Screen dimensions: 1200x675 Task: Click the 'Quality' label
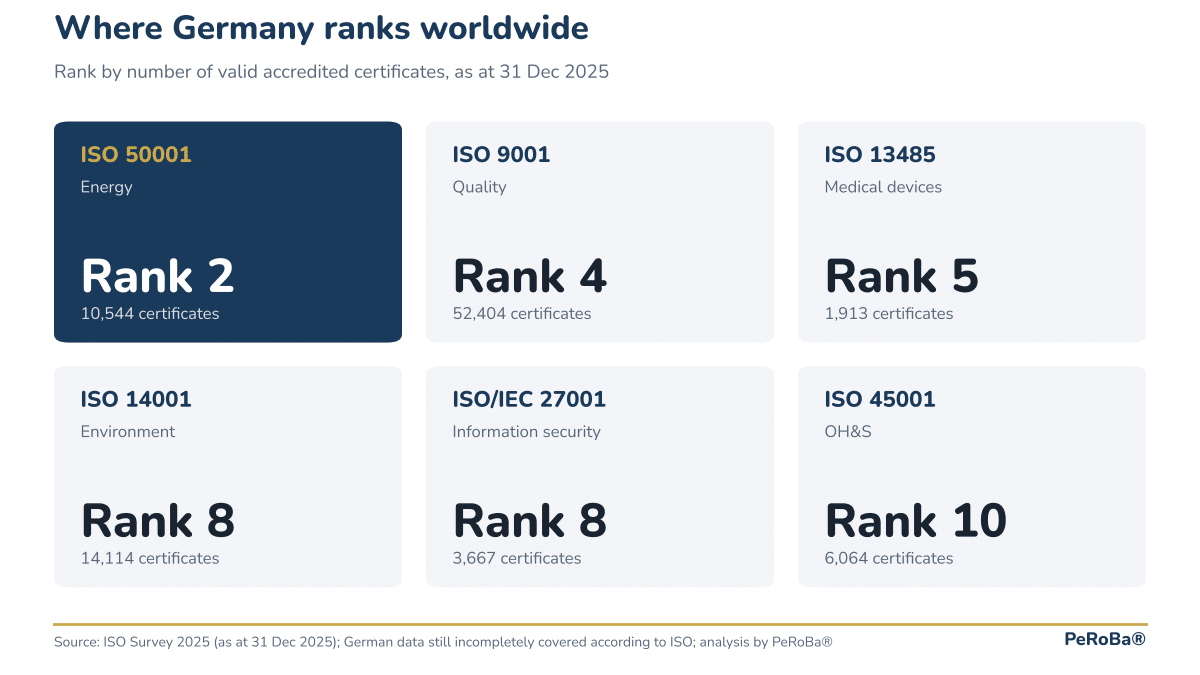click(480, 187)
